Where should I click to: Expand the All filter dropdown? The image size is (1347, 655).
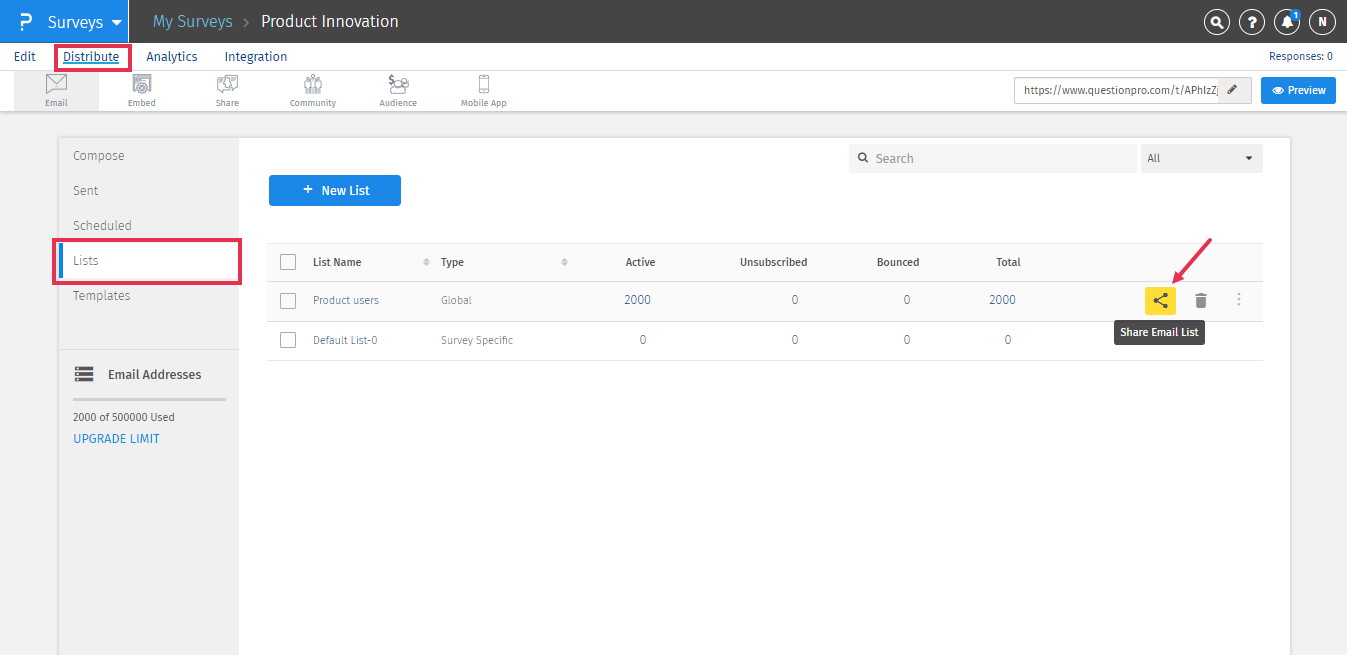pos(1201,158)
